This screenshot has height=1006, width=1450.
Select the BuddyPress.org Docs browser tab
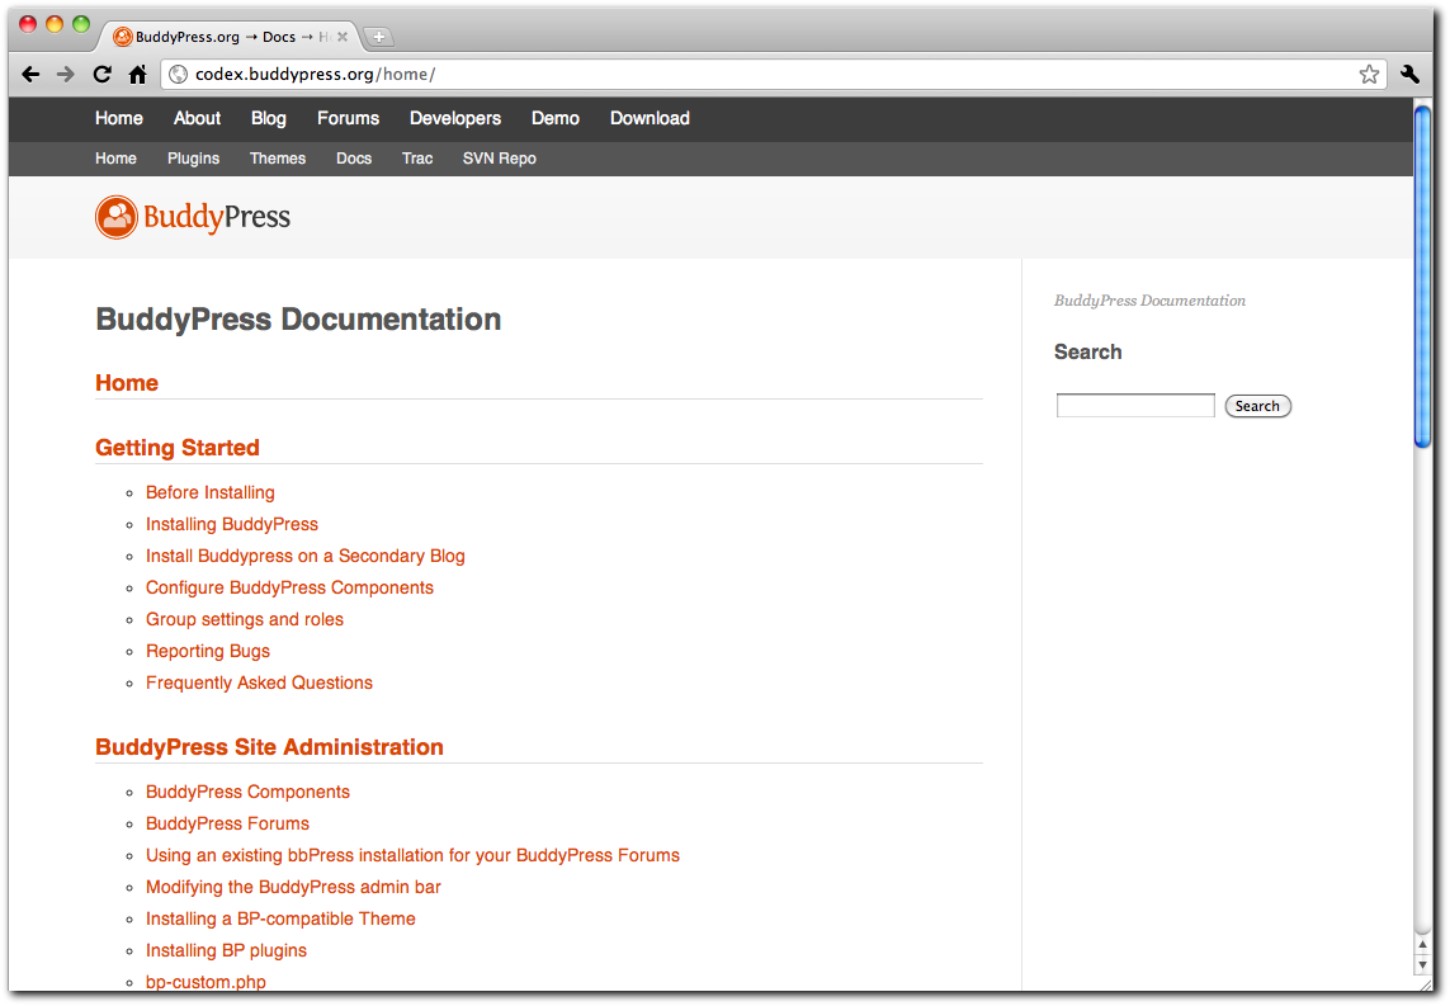click(230, 37)
